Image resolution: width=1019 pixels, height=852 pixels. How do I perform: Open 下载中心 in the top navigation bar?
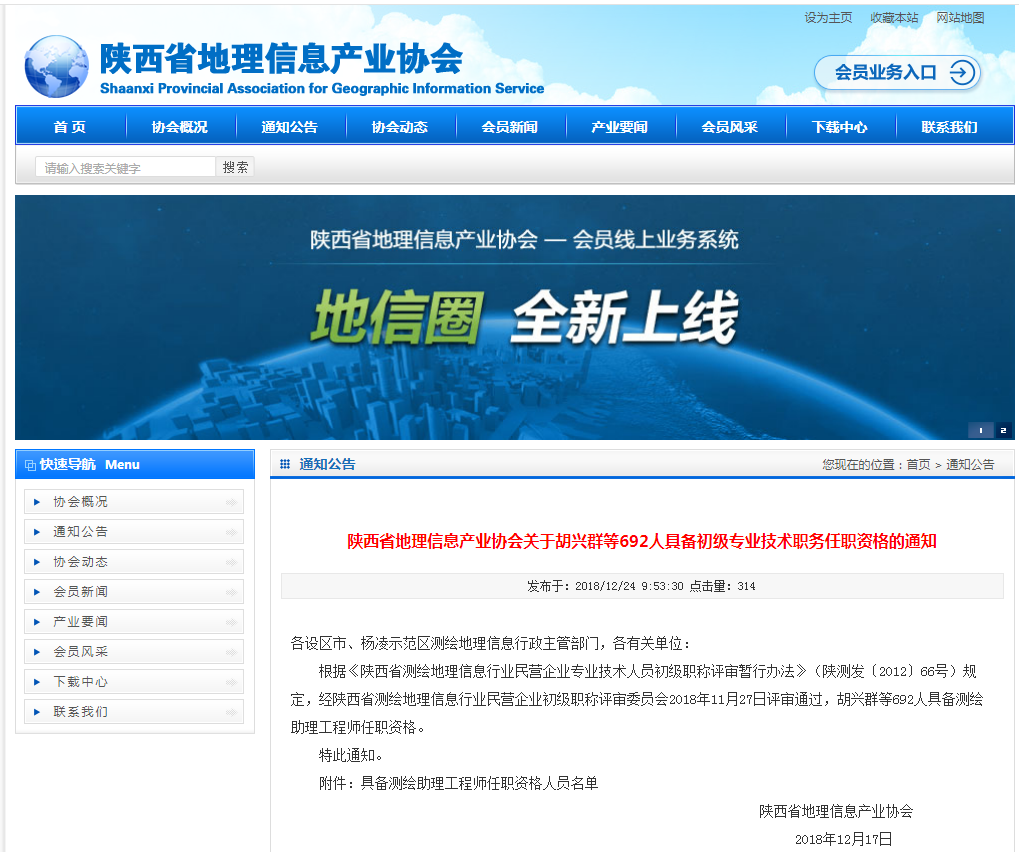tap(840, 127)
